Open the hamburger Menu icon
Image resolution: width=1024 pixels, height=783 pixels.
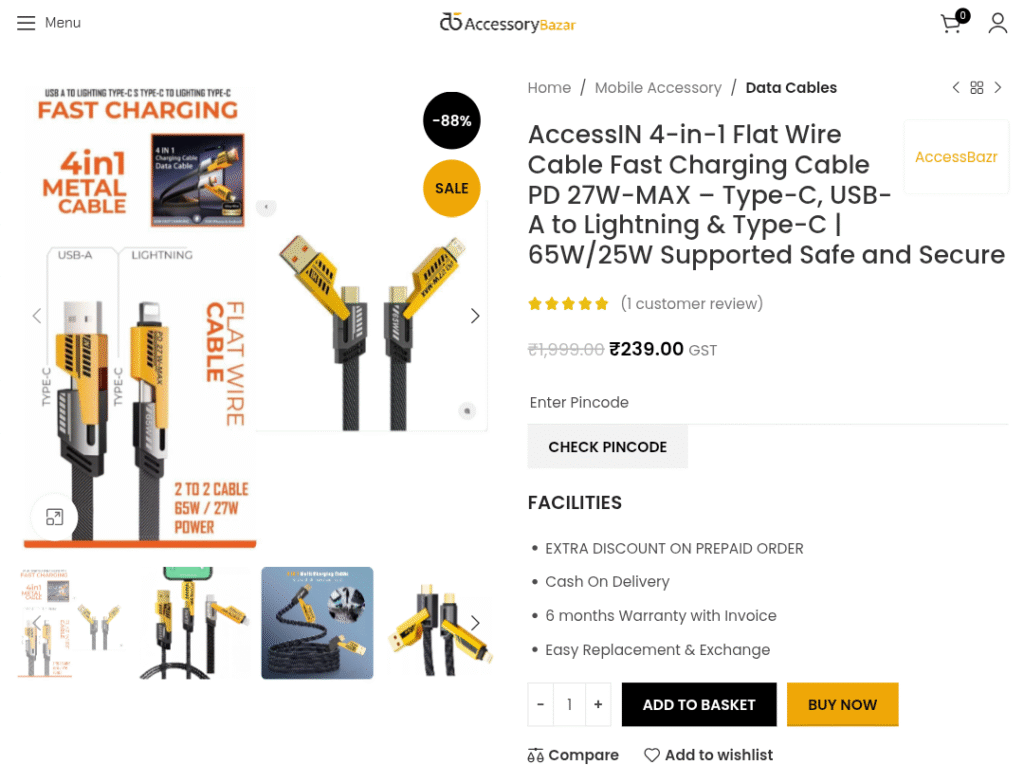(x=26, y=23)
